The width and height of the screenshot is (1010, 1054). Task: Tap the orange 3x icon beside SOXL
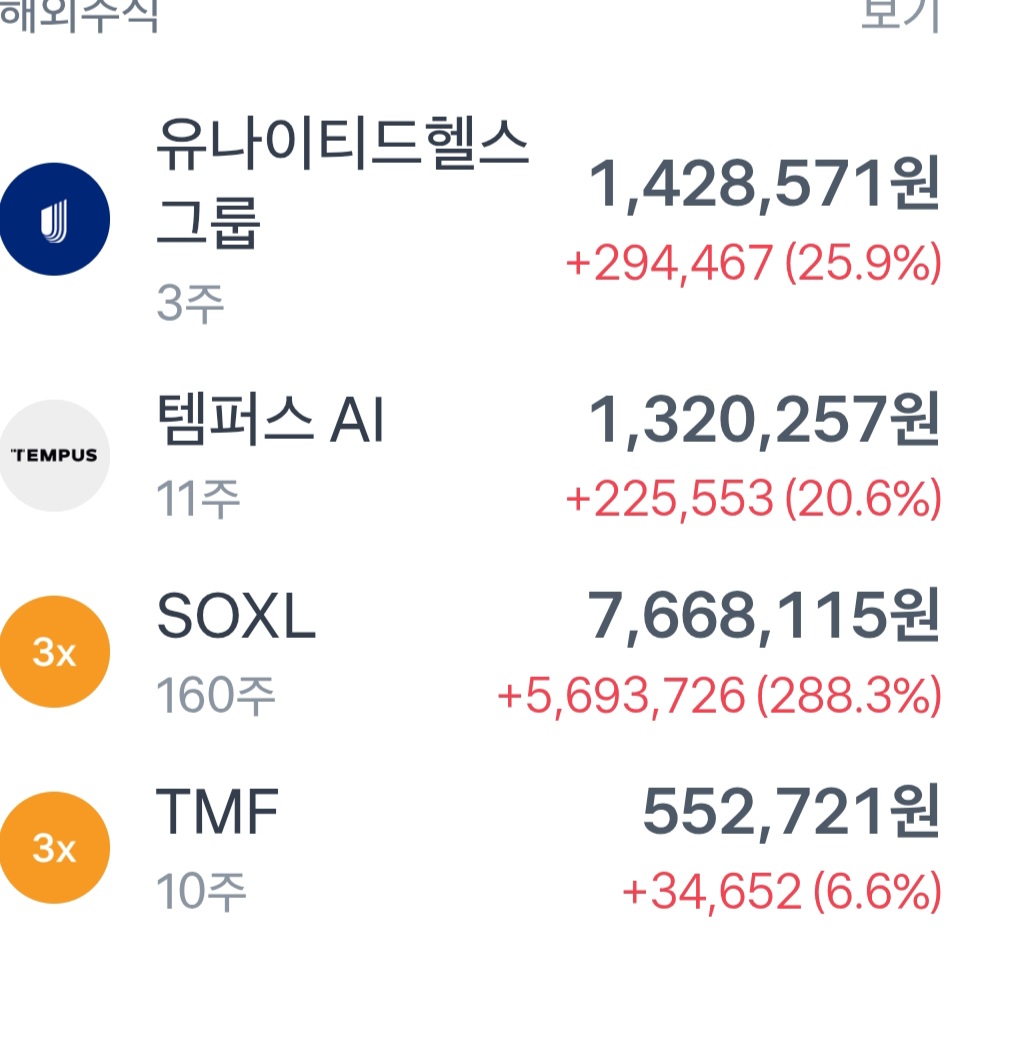[54, 651]
